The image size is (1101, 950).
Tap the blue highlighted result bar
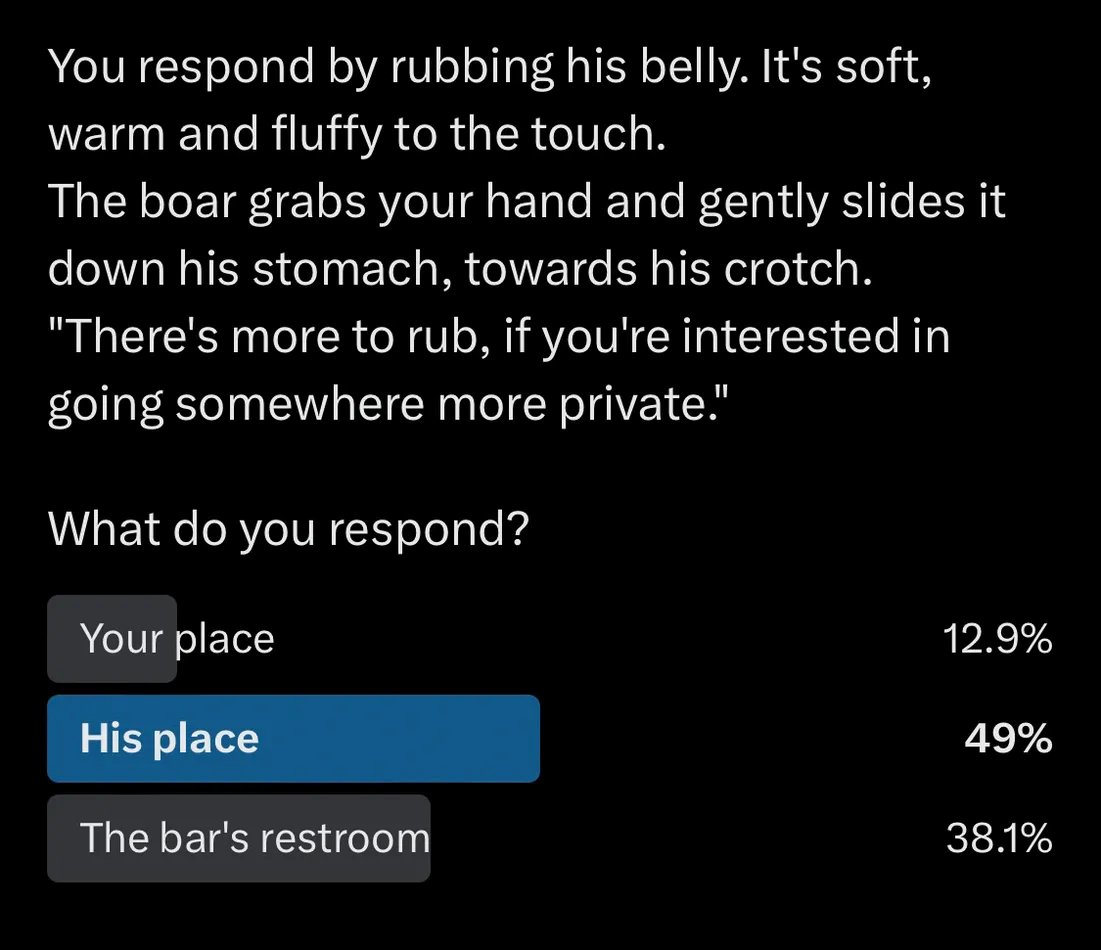pyautogui.click(x=294, y=739)
